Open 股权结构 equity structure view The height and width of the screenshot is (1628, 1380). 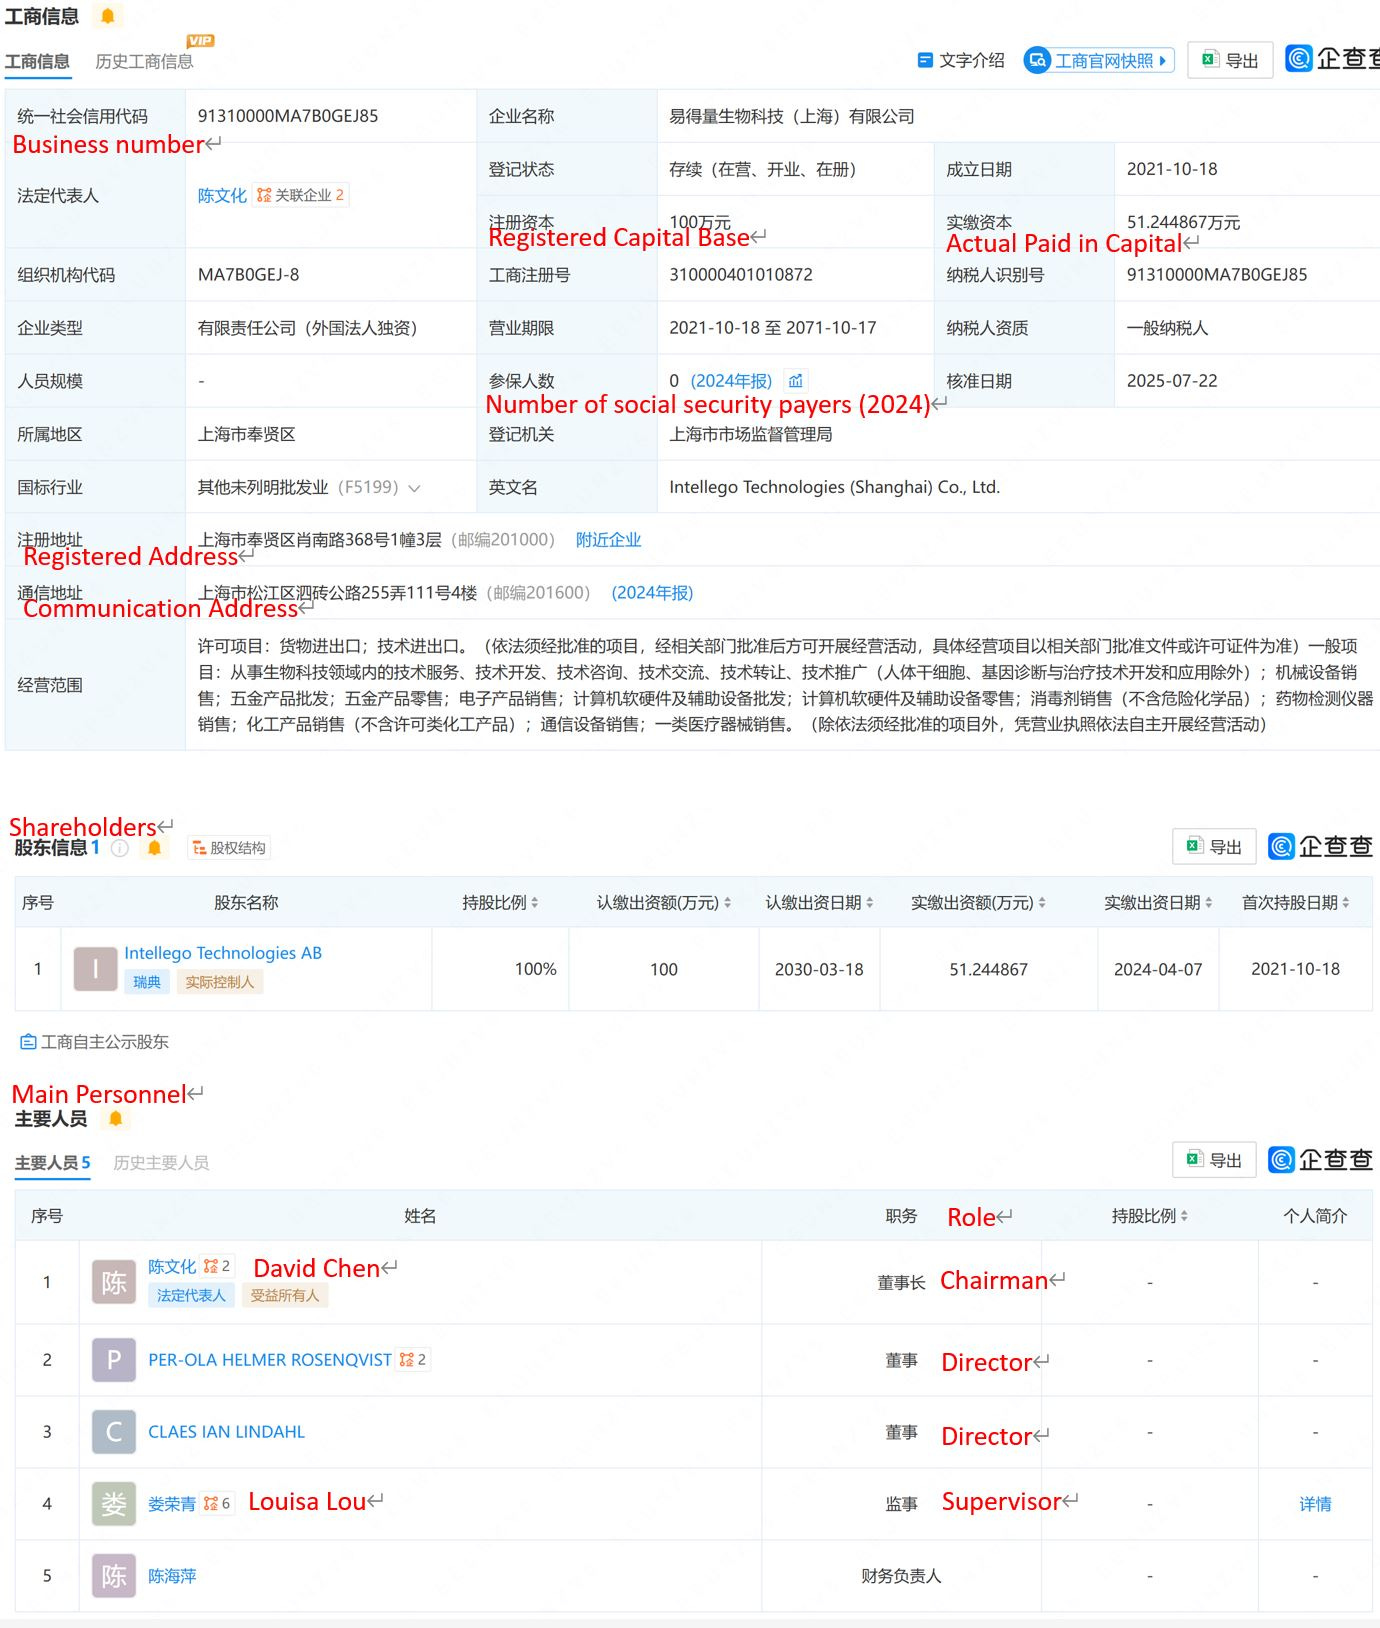pyautogui.click(x=229, y=848)
